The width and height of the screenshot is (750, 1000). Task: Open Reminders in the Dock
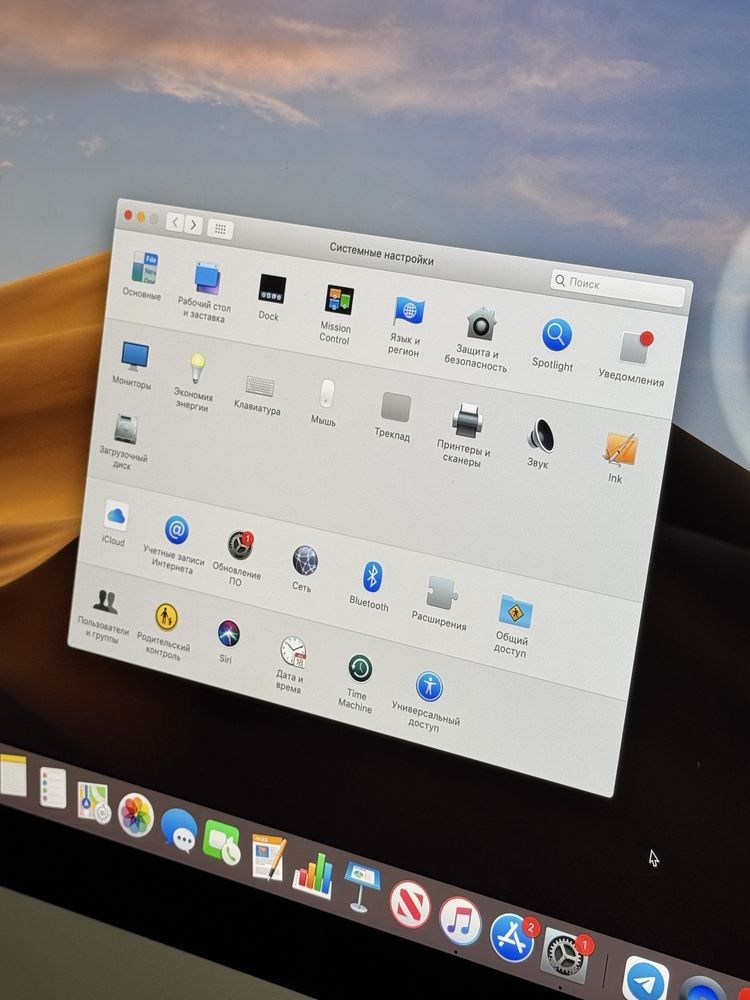[x=53, y=788]
